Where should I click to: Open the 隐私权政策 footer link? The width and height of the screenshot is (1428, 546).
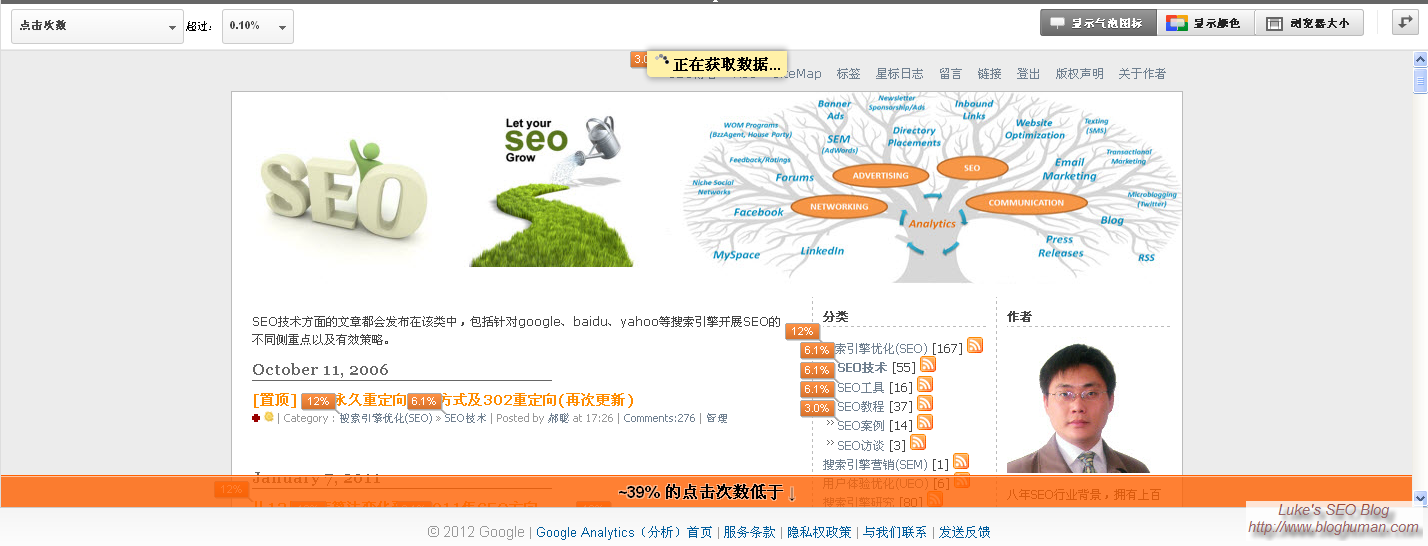point(819,533)
